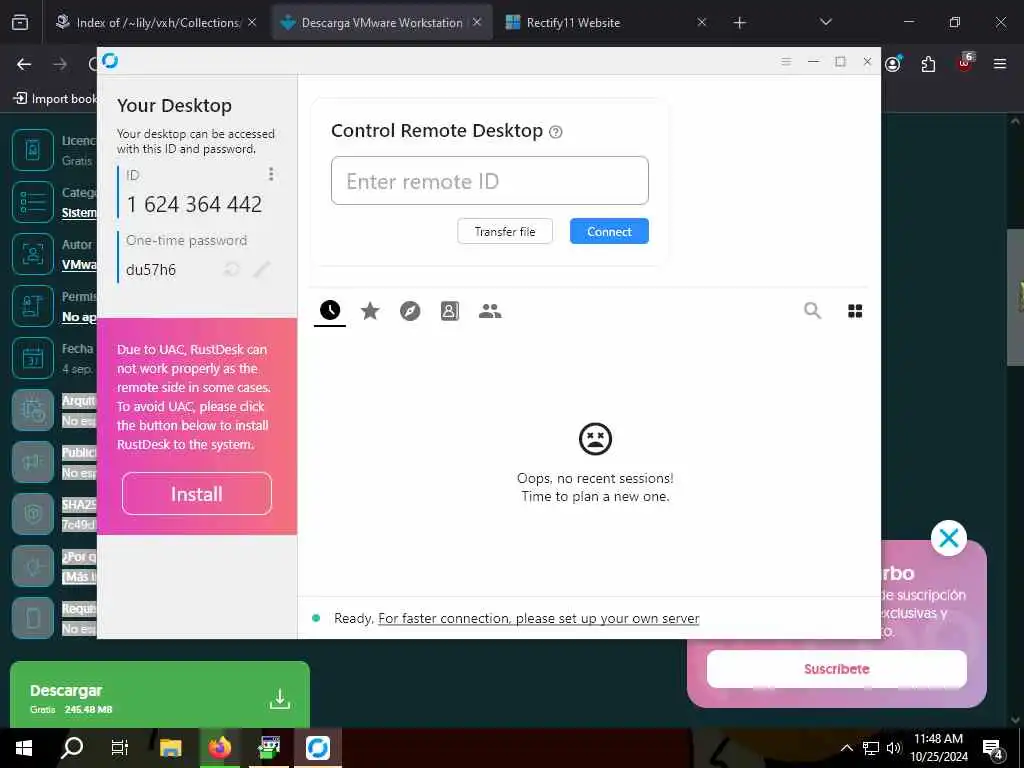
Task: Show hidden system tray icons
Action: click(846, 748)
